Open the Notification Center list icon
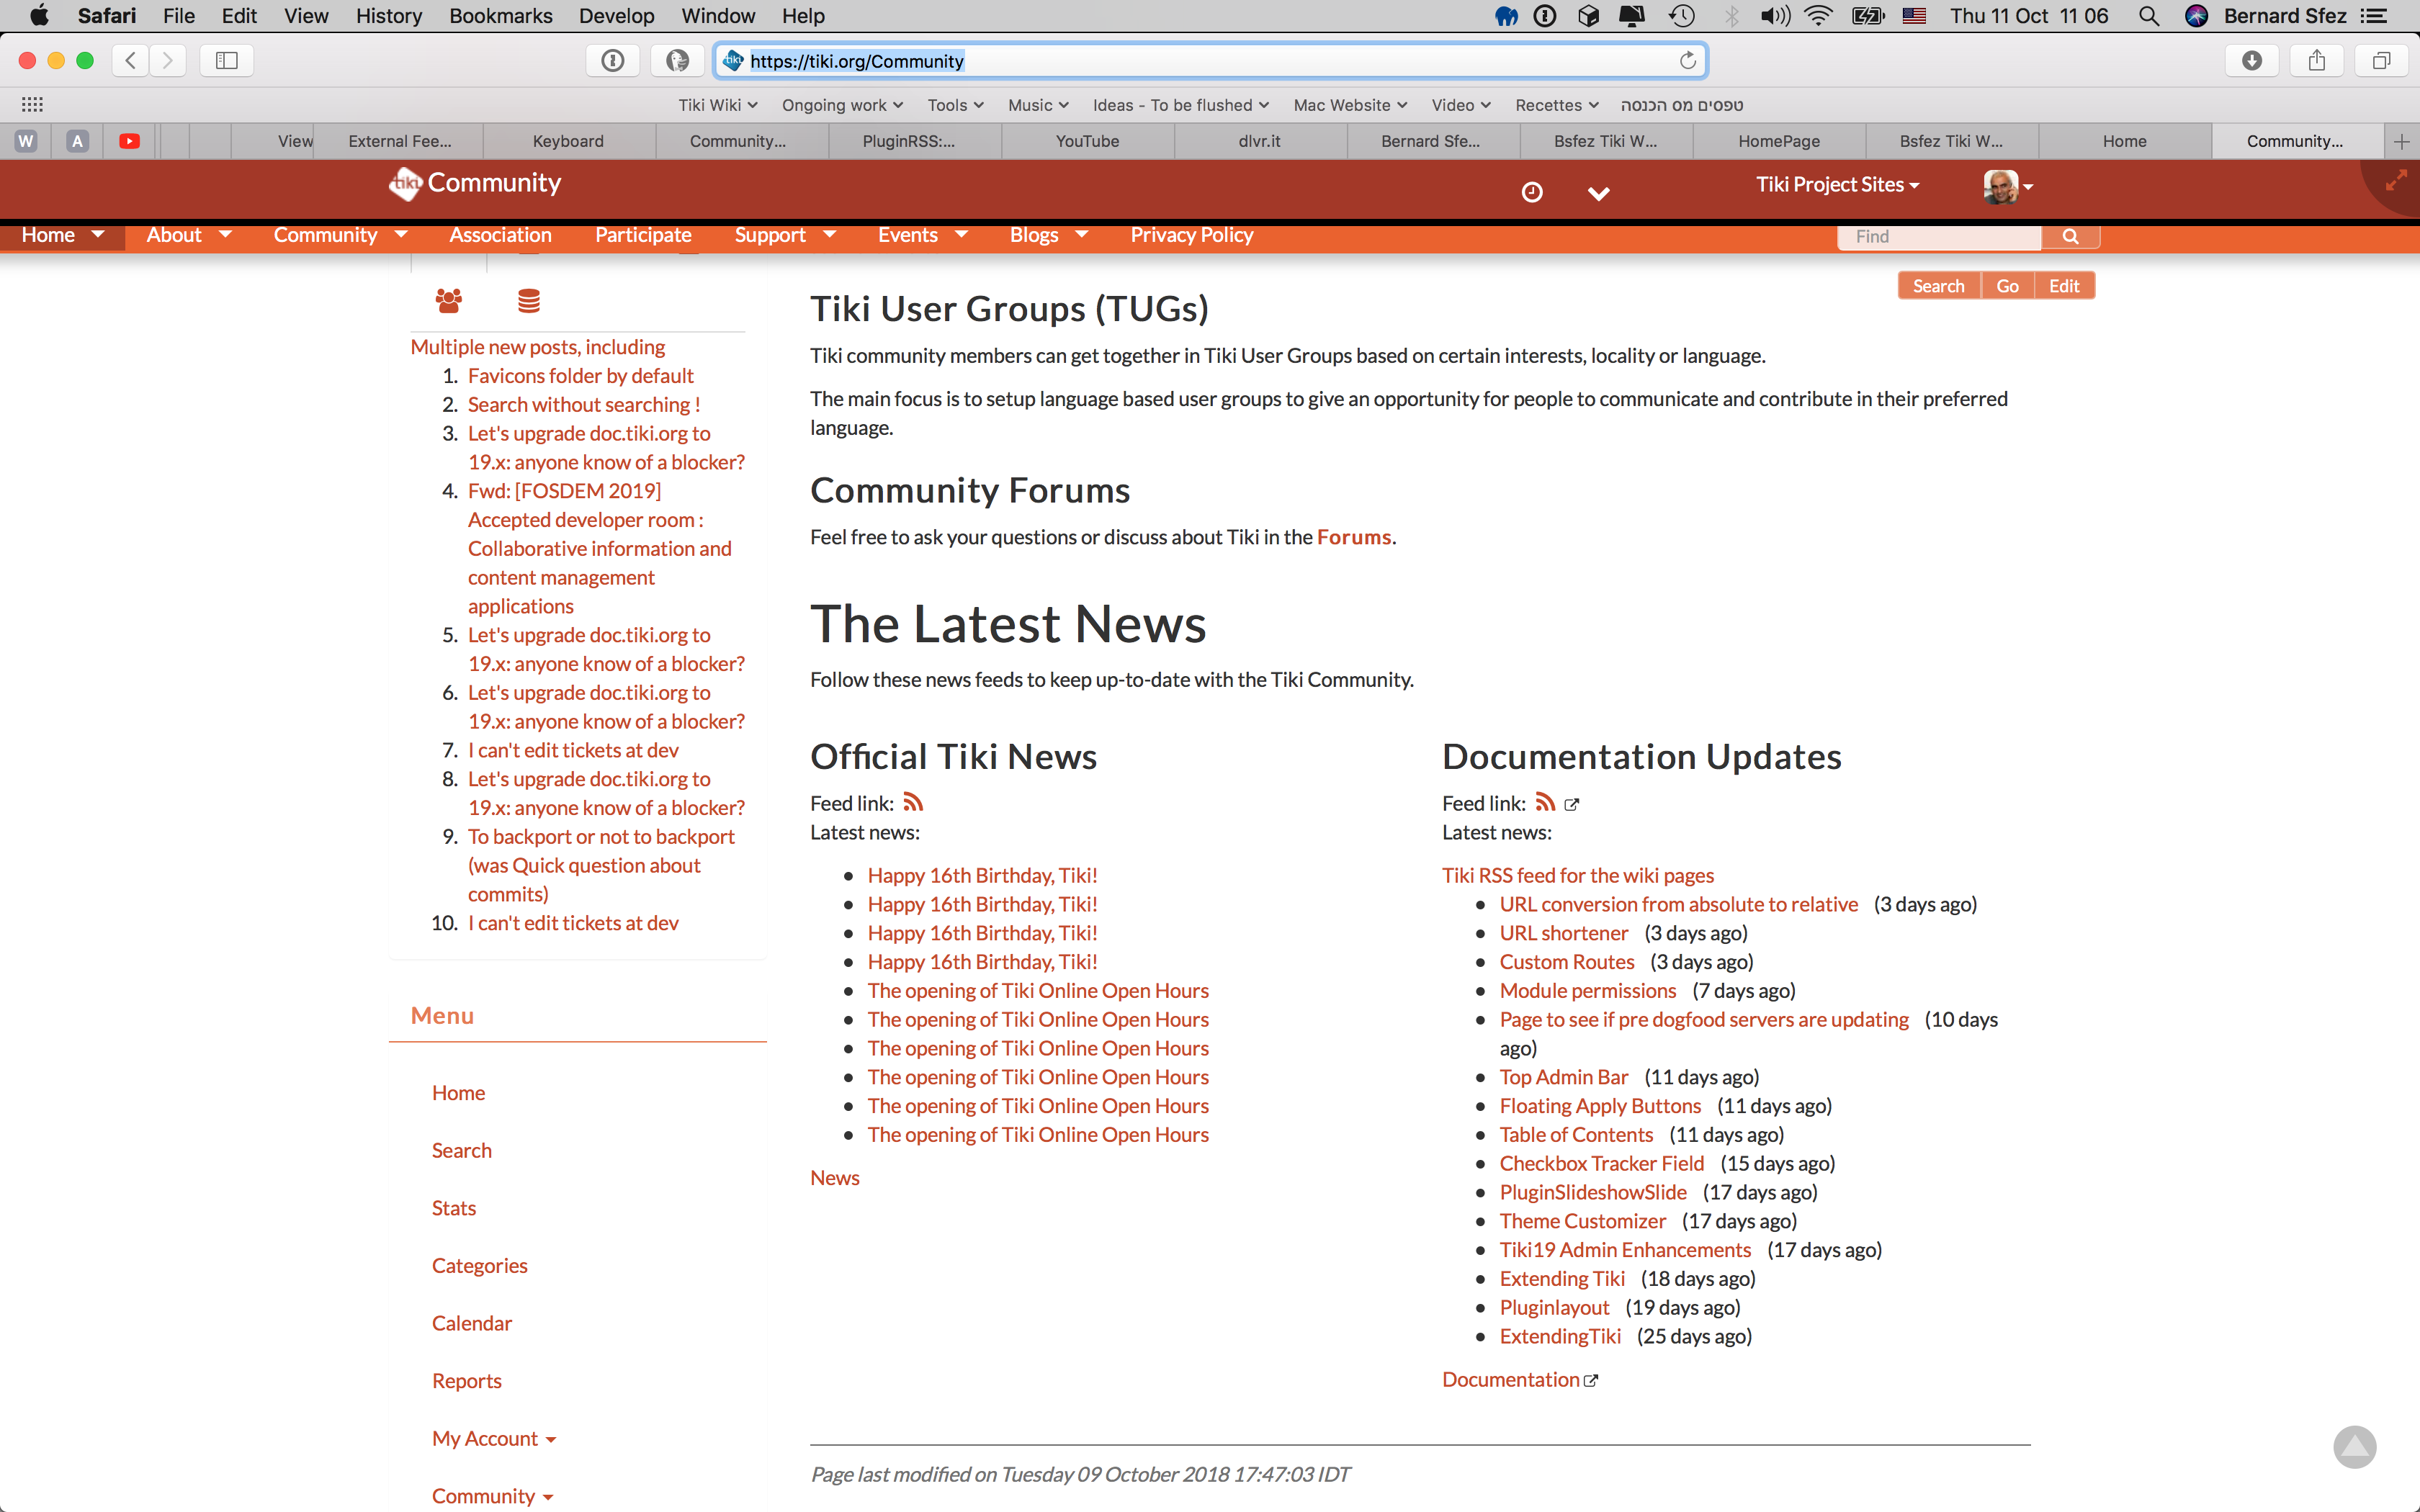The height and width of the screenshot is (1512, 2420). click(2375, 16)
